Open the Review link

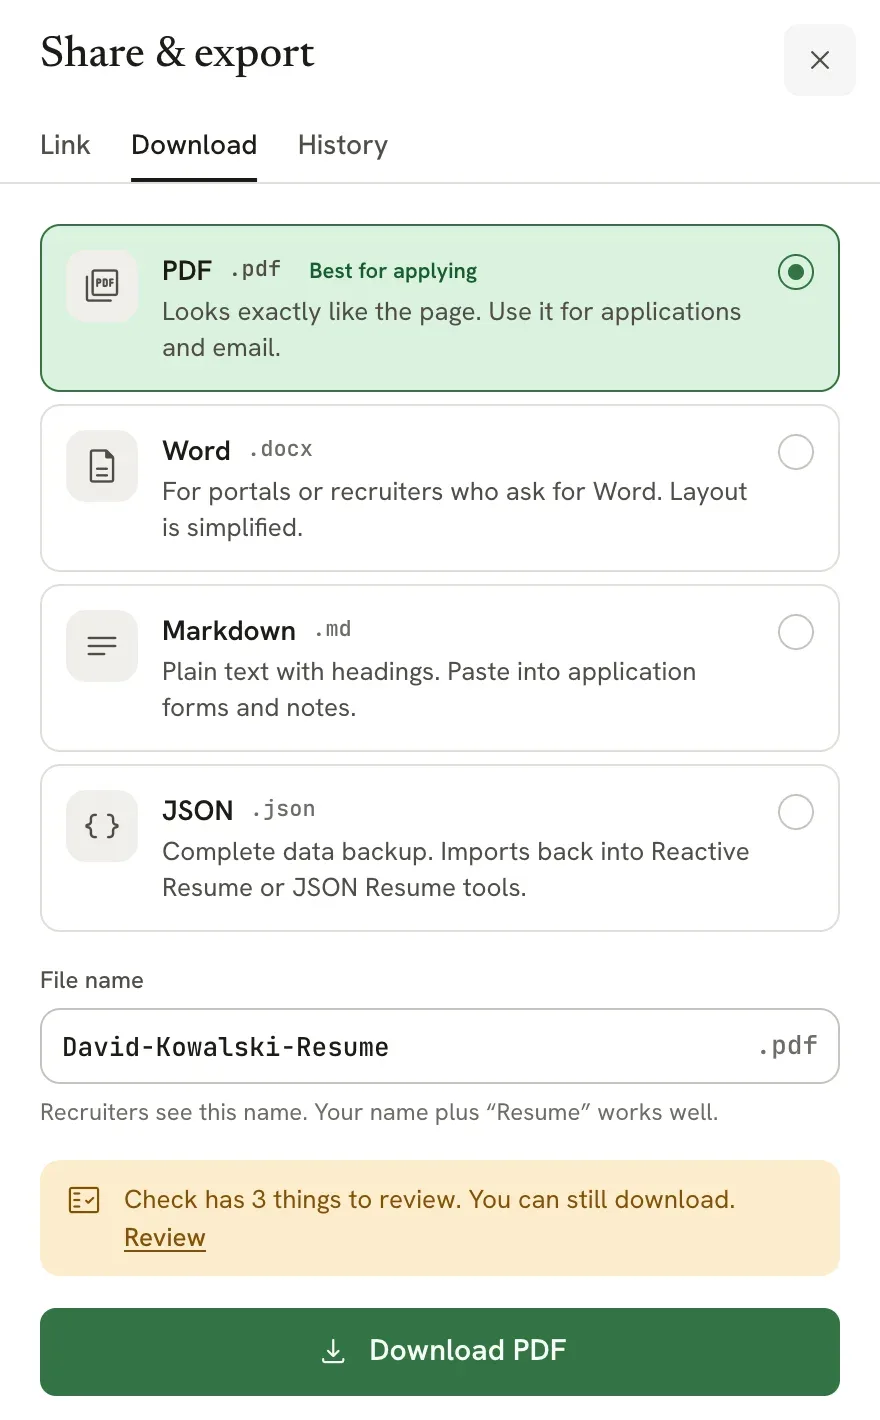[x=165, y=1238]
